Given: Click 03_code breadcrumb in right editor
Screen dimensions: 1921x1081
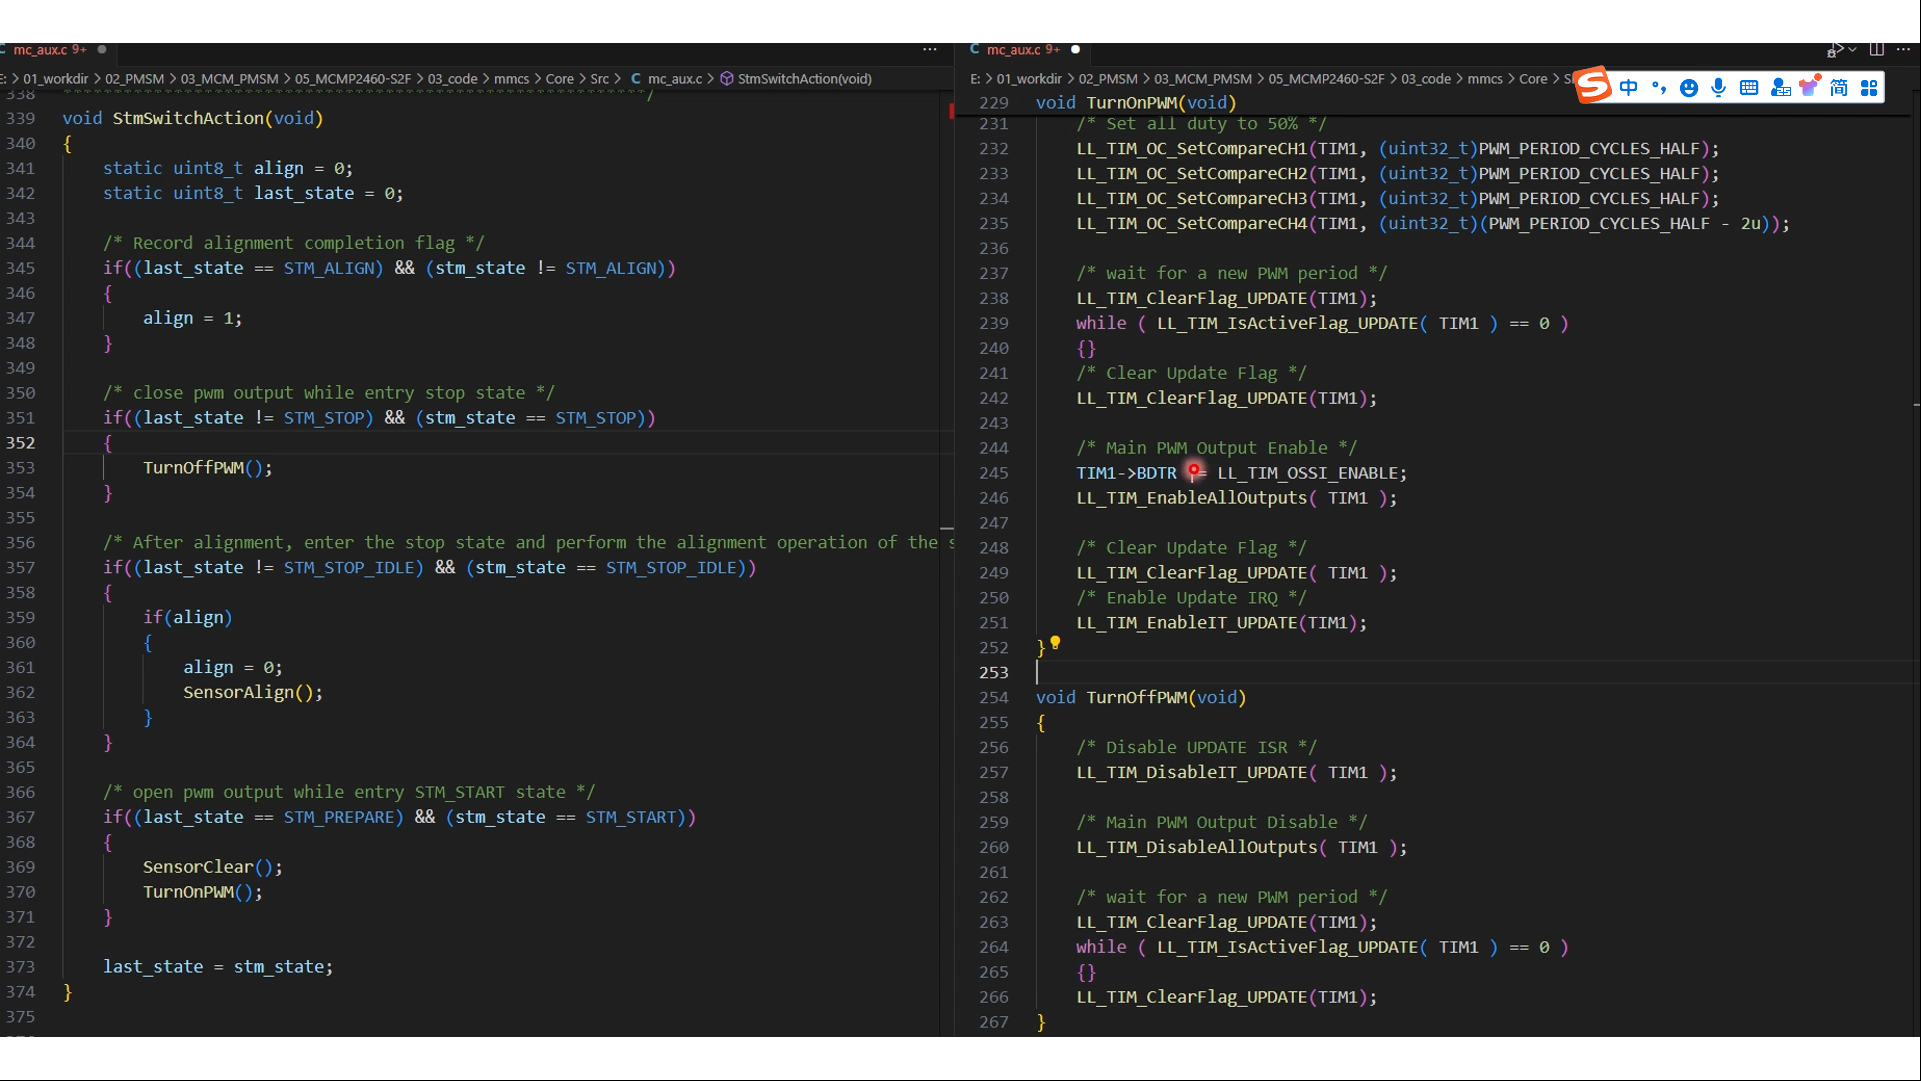Looking at the screenshot, I should 1425,79.
